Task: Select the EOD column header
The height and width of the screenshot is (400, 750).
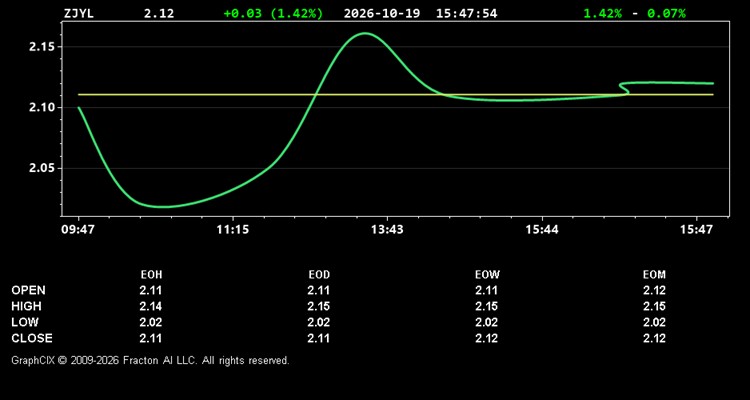Action: pyautogui.click(x=319, y=275)
